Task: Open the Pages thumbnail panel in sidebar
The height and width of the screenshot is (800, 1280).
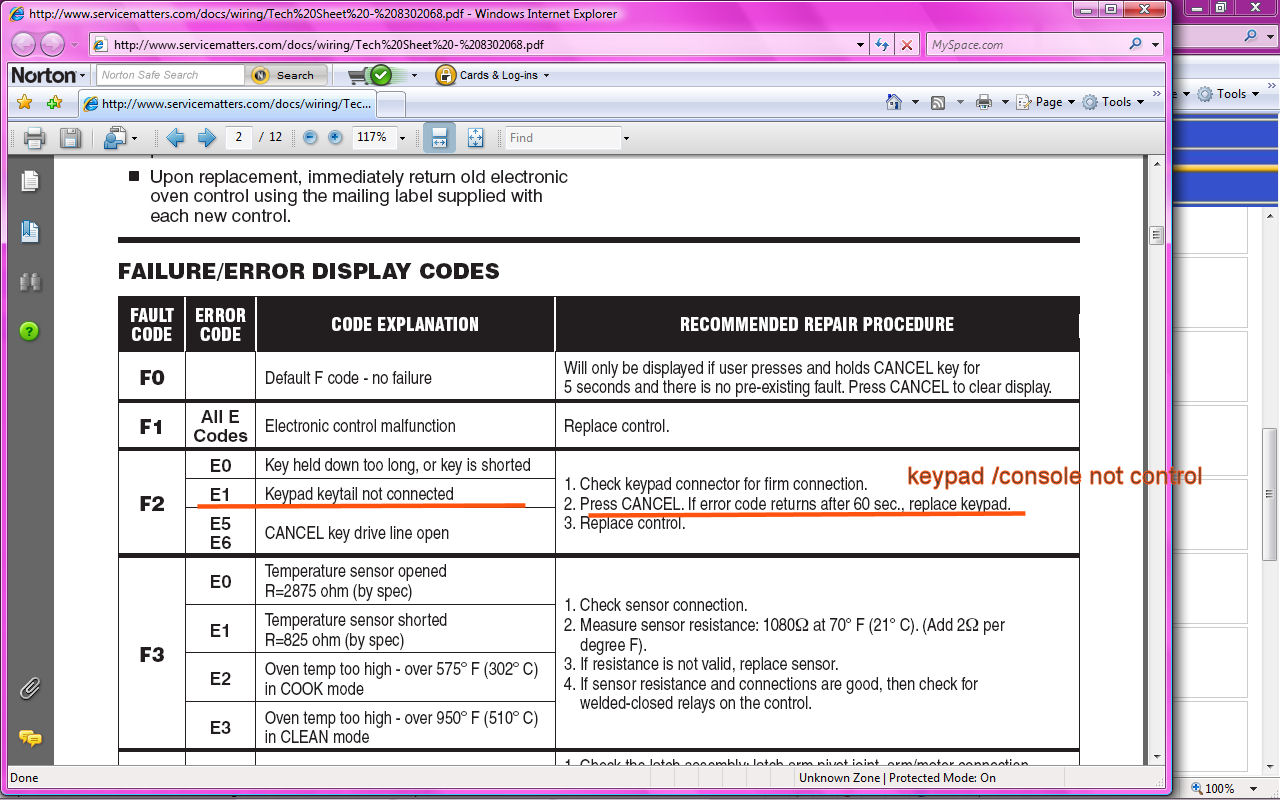Action: (30, 181)
